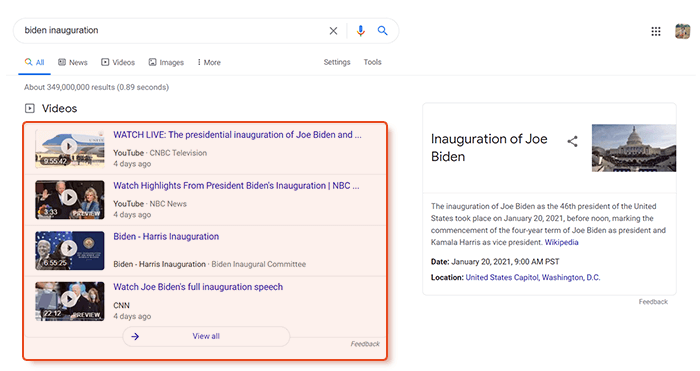
Task: Open search Tools
Action: click(372, 62)
